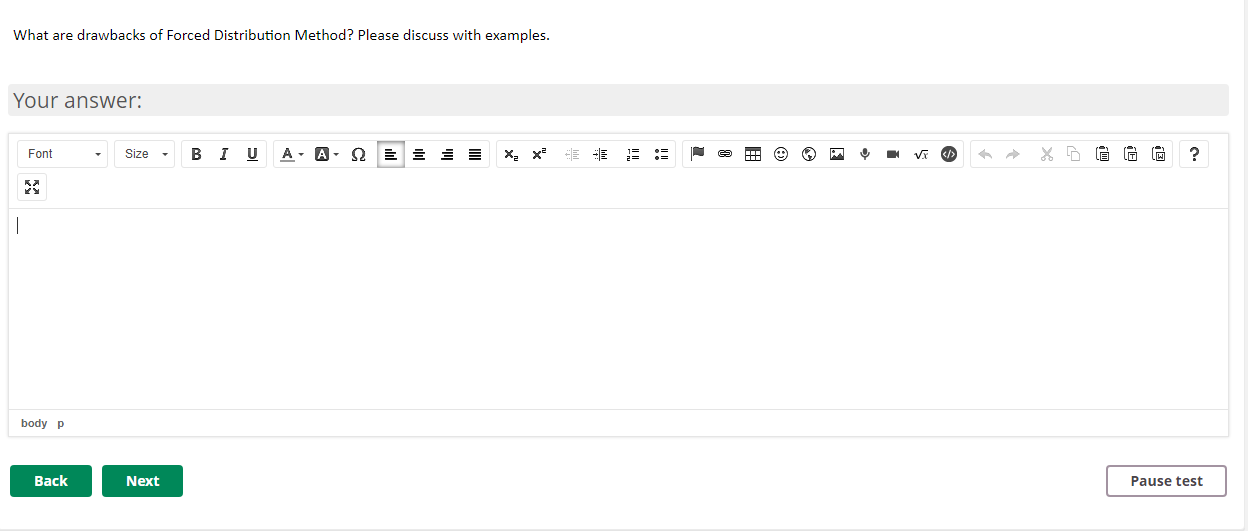Toggle subscript formatting
This screenshot has width=1248, height=531.
(510, 154)
